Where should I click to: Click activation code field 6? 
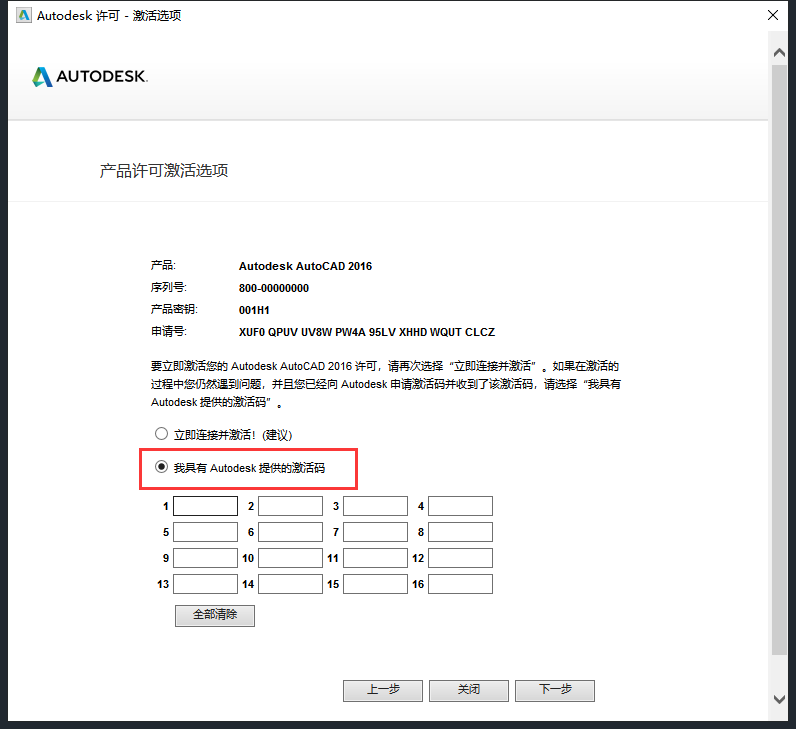pos(290,532)
